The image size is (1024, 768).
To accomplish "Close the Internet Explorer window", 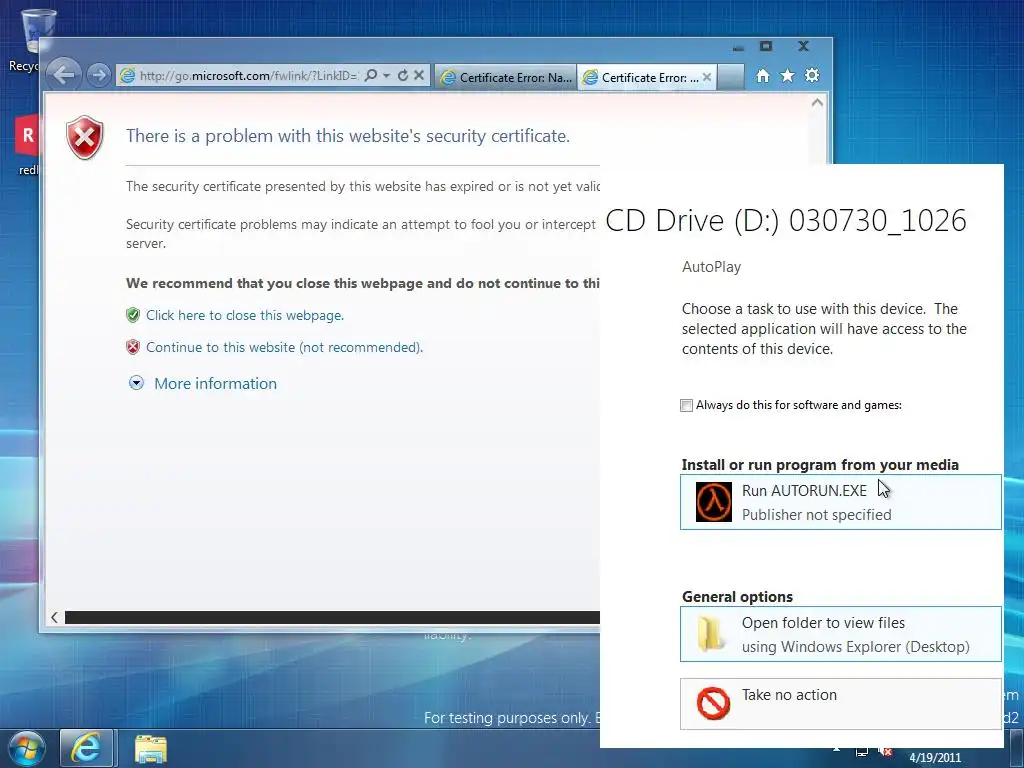I will (x=804, y=46).
